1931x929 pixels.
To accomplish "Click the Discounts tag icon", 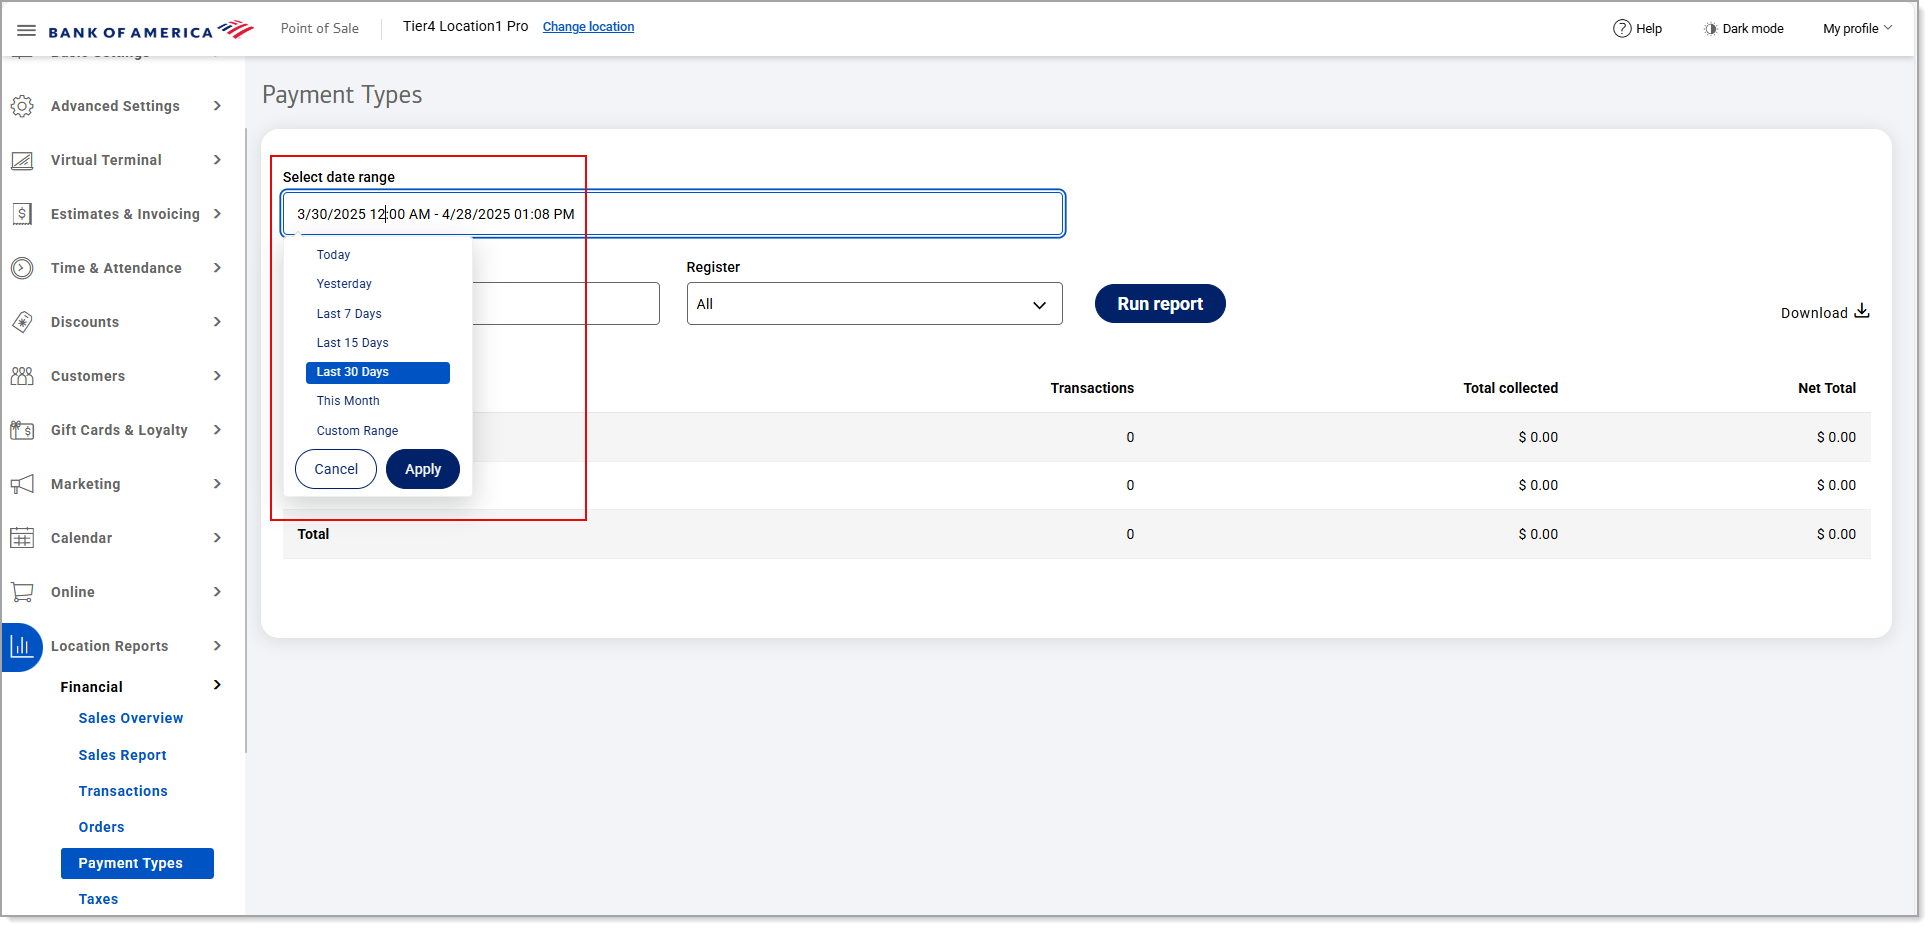I will [22, 322].
